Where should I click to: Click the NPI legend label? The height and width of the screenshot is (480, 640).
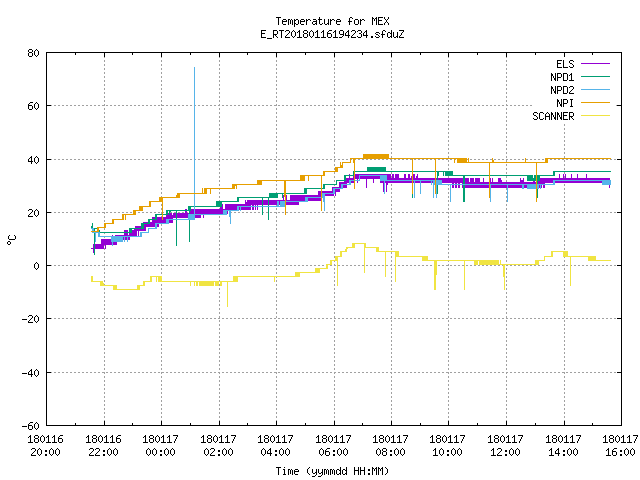pos(565,103)
